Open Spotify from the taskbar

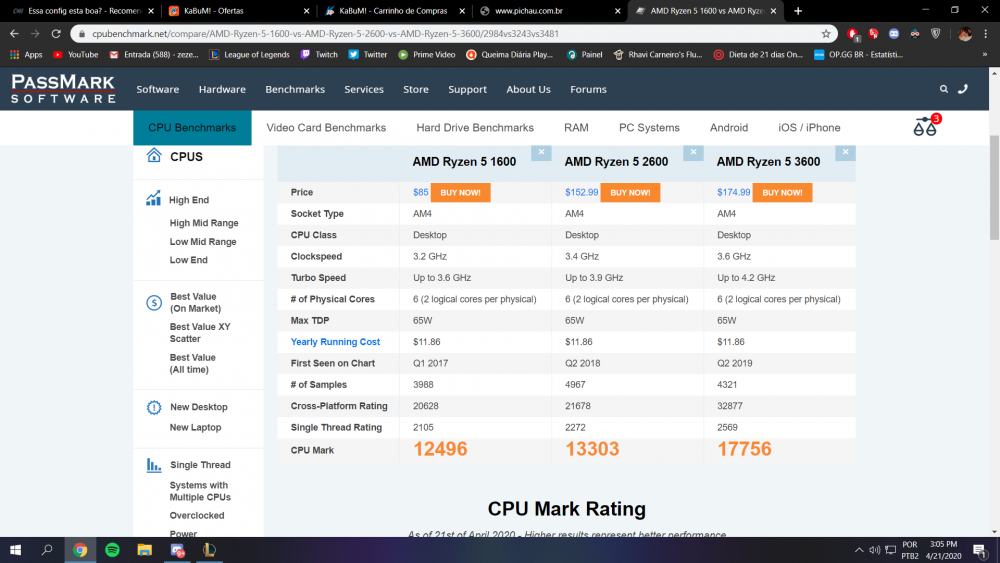pos(112,550)
